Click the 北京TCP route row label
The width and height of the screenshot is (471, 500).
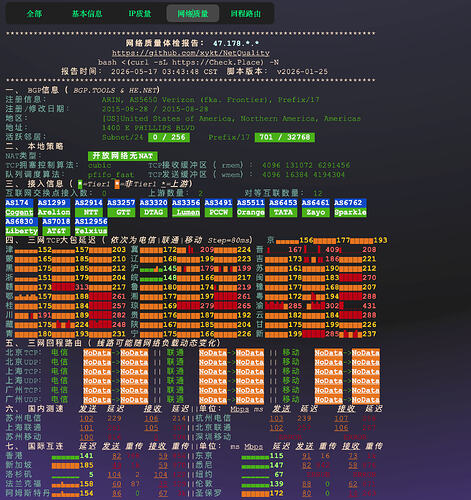tap(23, 353)
